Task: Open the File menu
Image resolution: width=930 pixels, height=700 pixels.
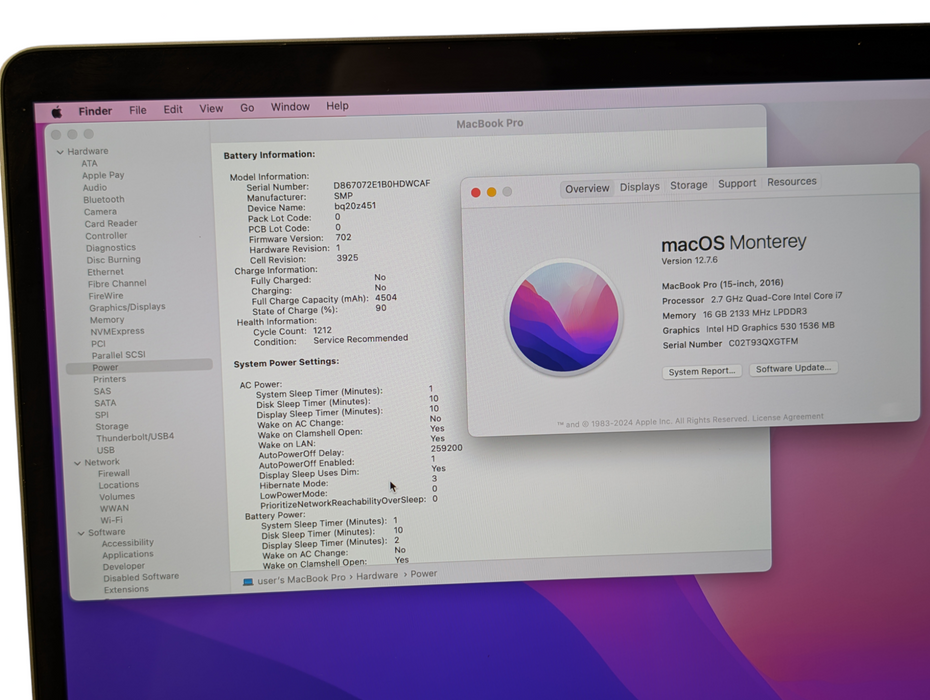Action: 138,110
